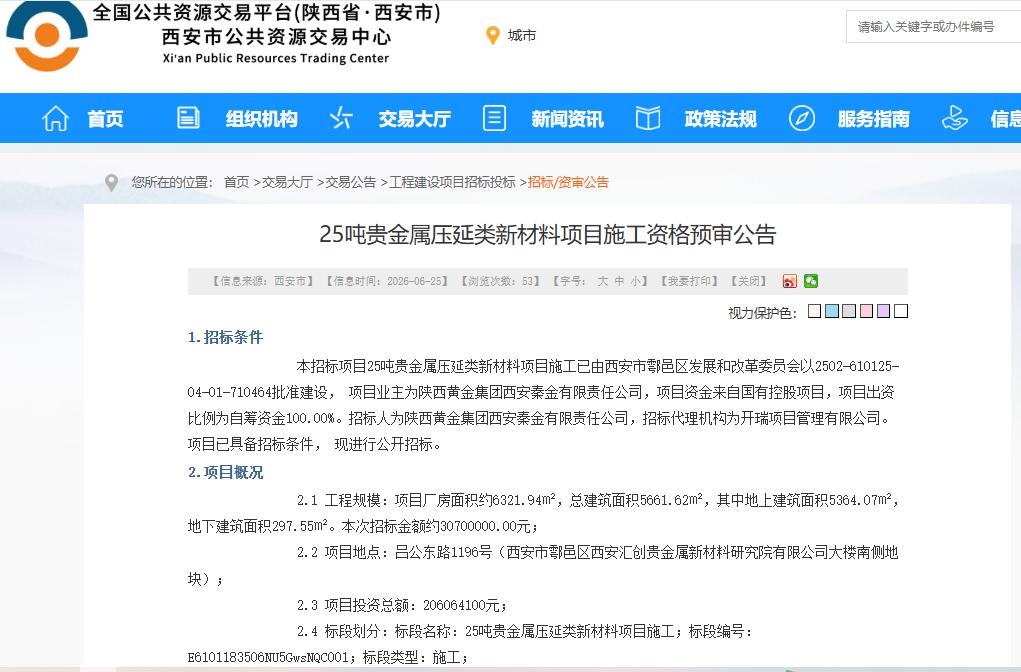Set font size to 大

(602, 281)
